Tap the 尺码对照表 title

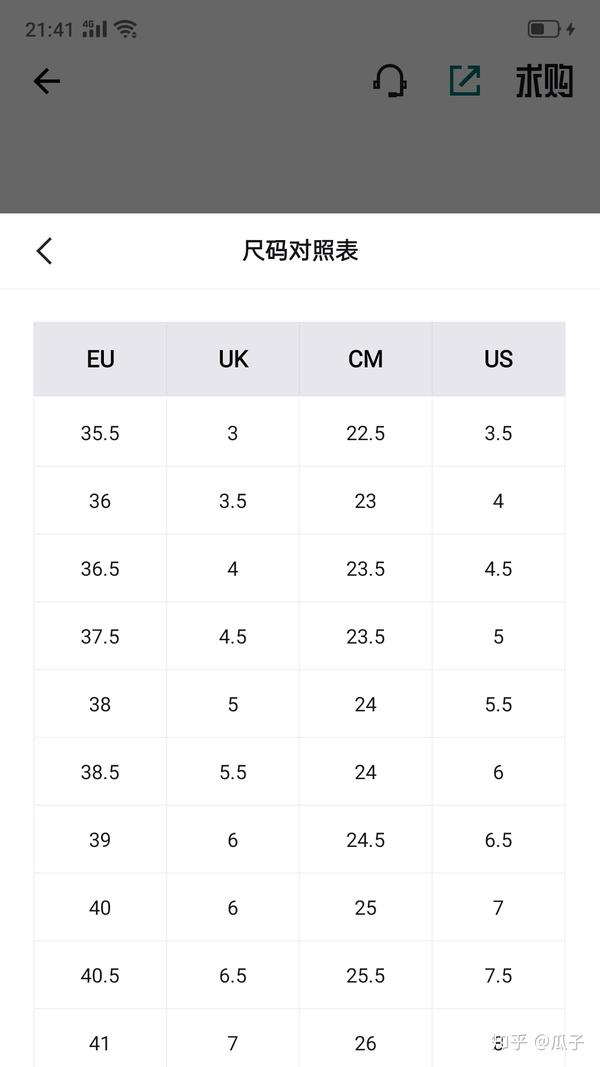pos(300,251)
